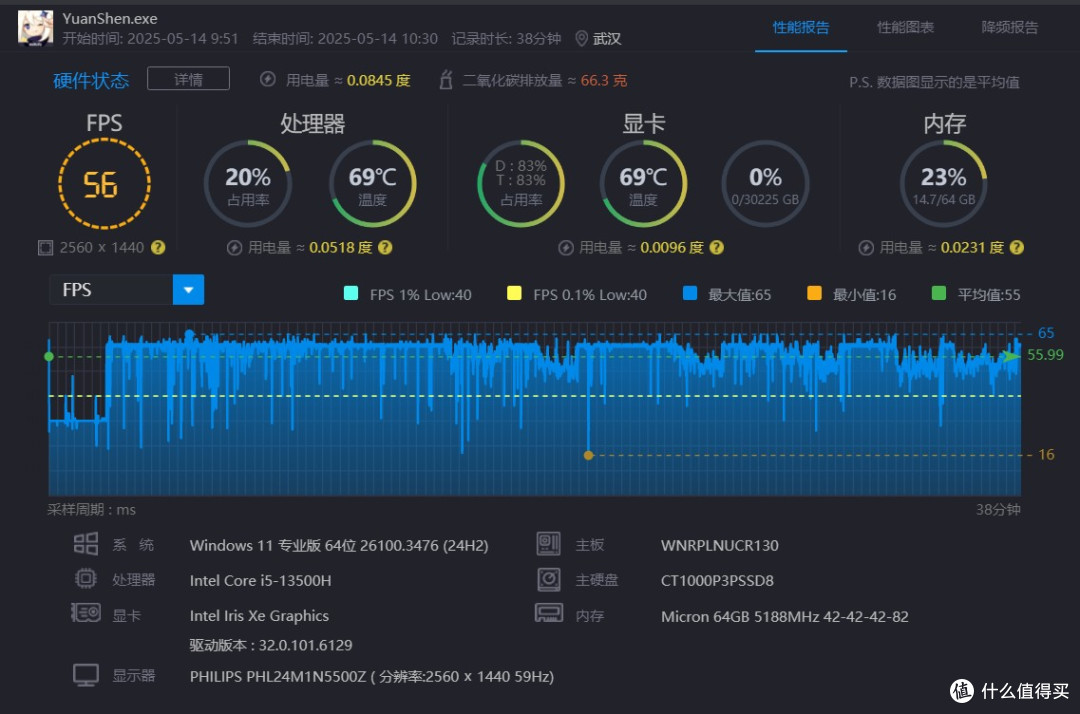Click the power icon before 用电量 0.0845 度
Image resolution: width=1080 pixels, height=714 pixels.
268,80
